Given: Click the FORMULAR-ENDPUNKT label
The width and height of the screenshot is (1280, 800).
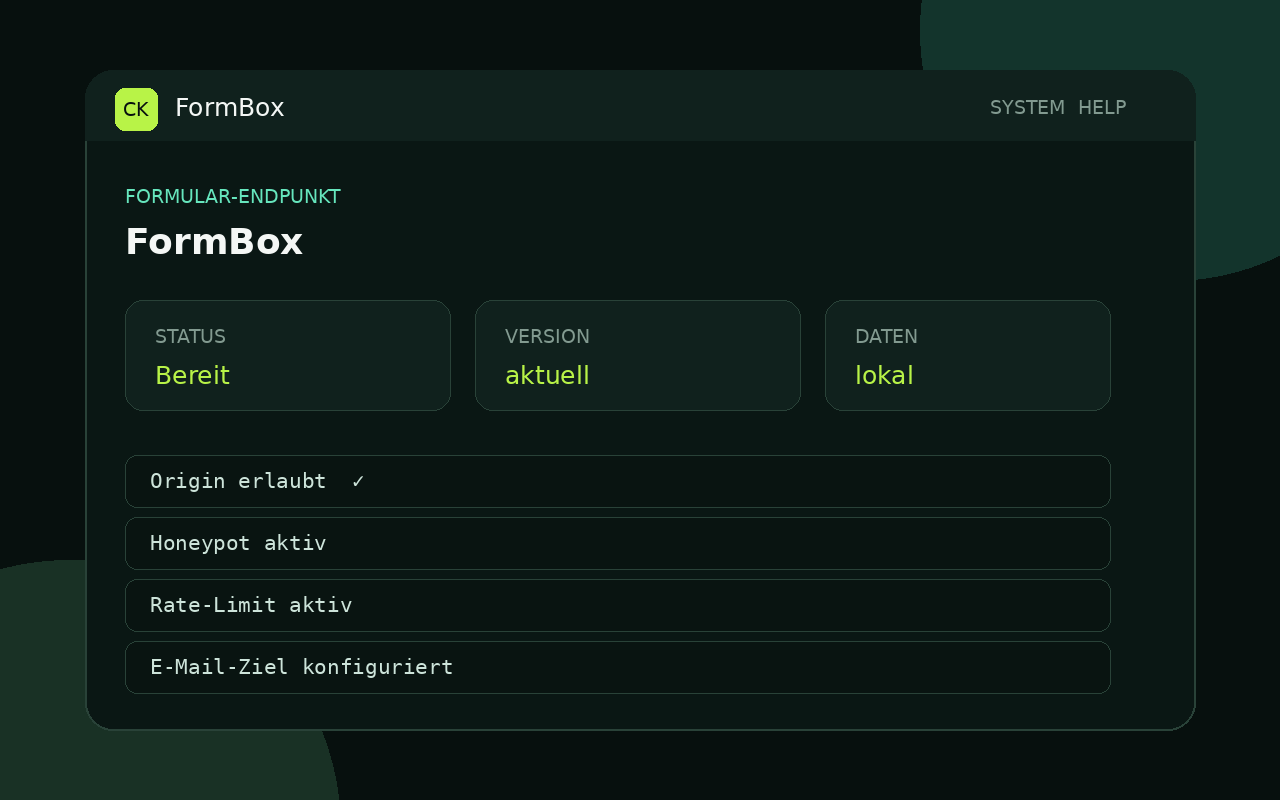Looking at the screenshot, I should 233,197.
